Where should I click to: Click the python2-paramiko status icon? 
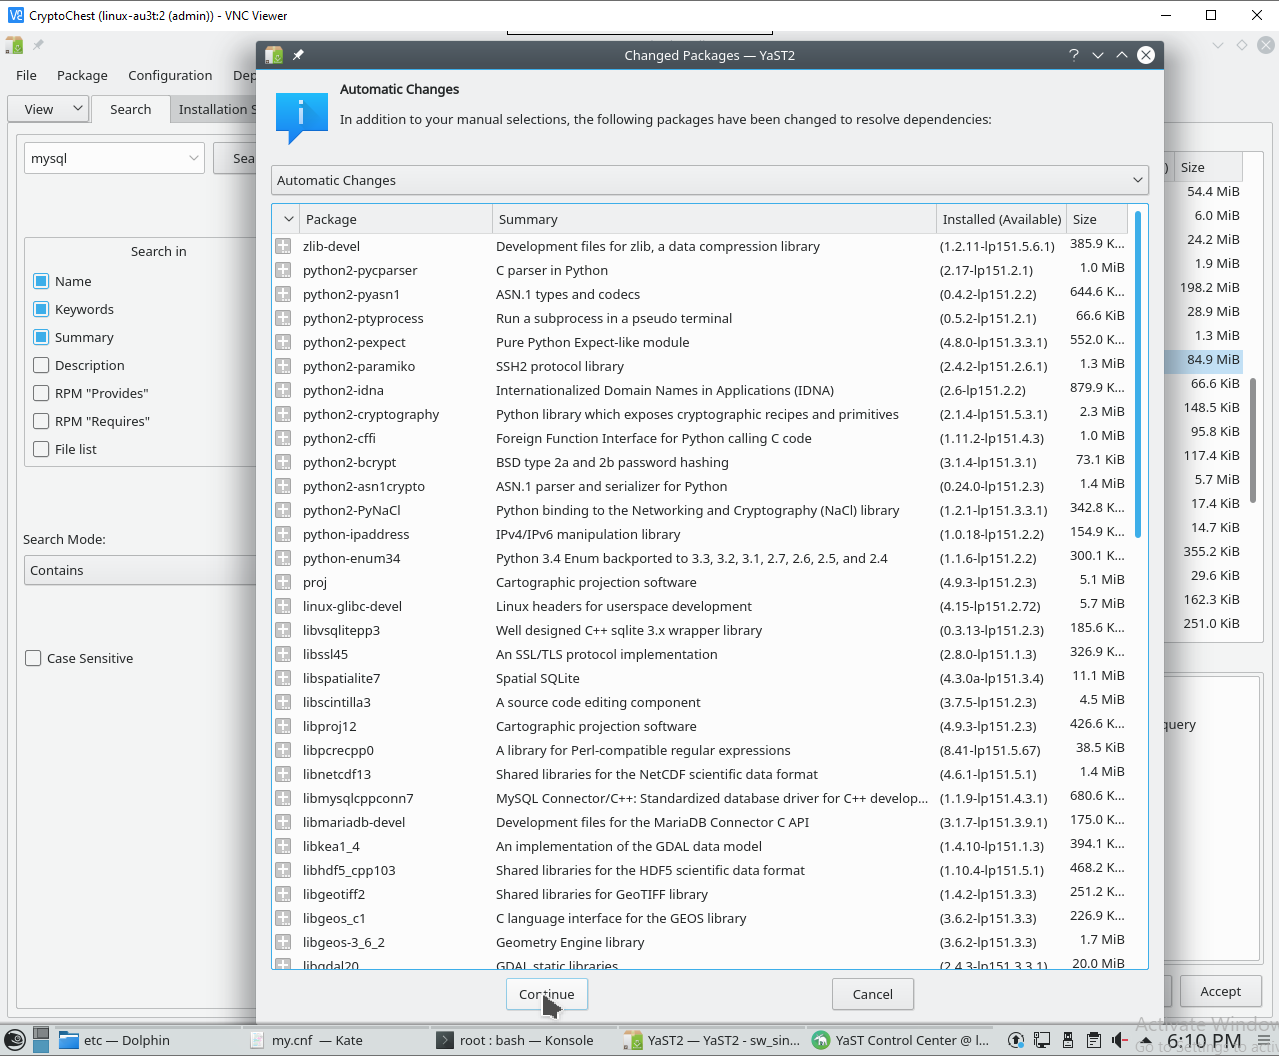283,366
